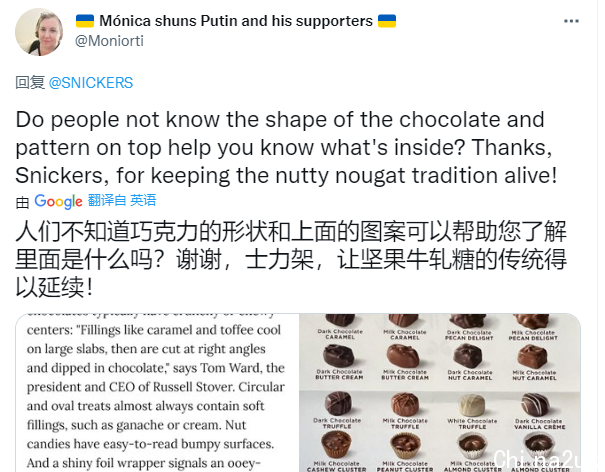The image size is (605, 472).
Task: Click the English tweet text body
Action: (286, 147)
